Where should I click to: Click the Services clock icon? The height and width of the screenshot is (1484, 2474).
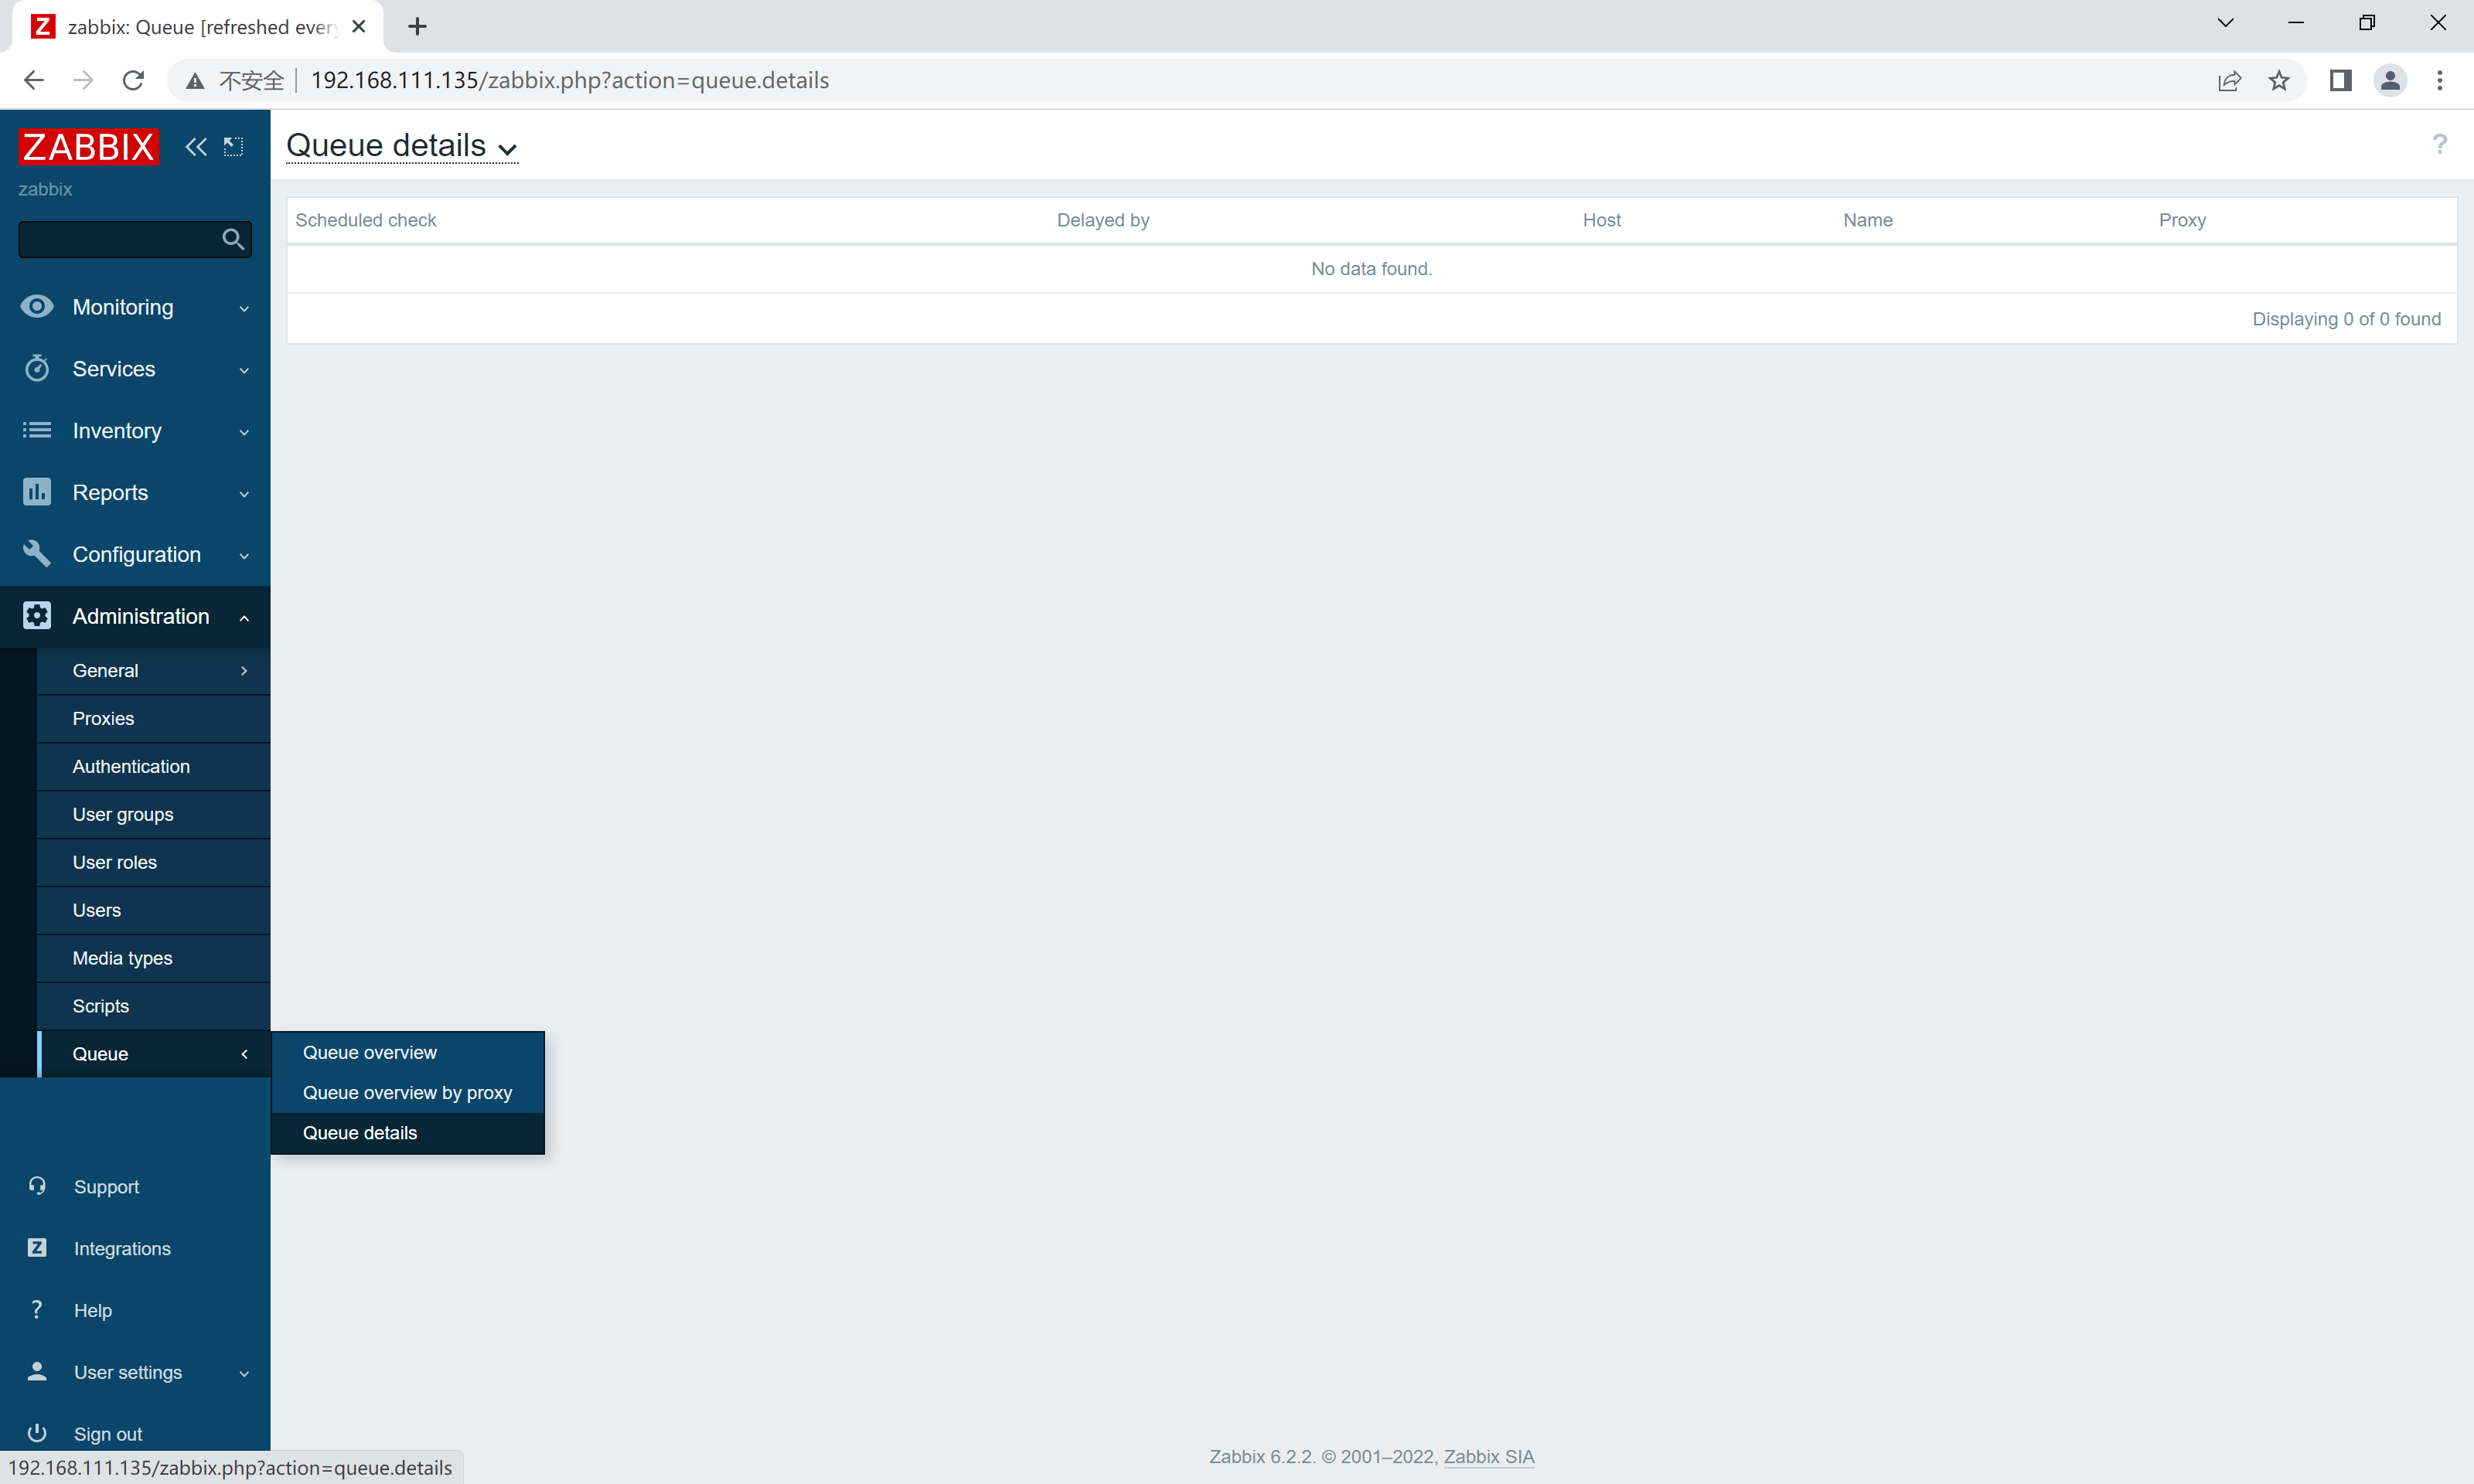37,368
